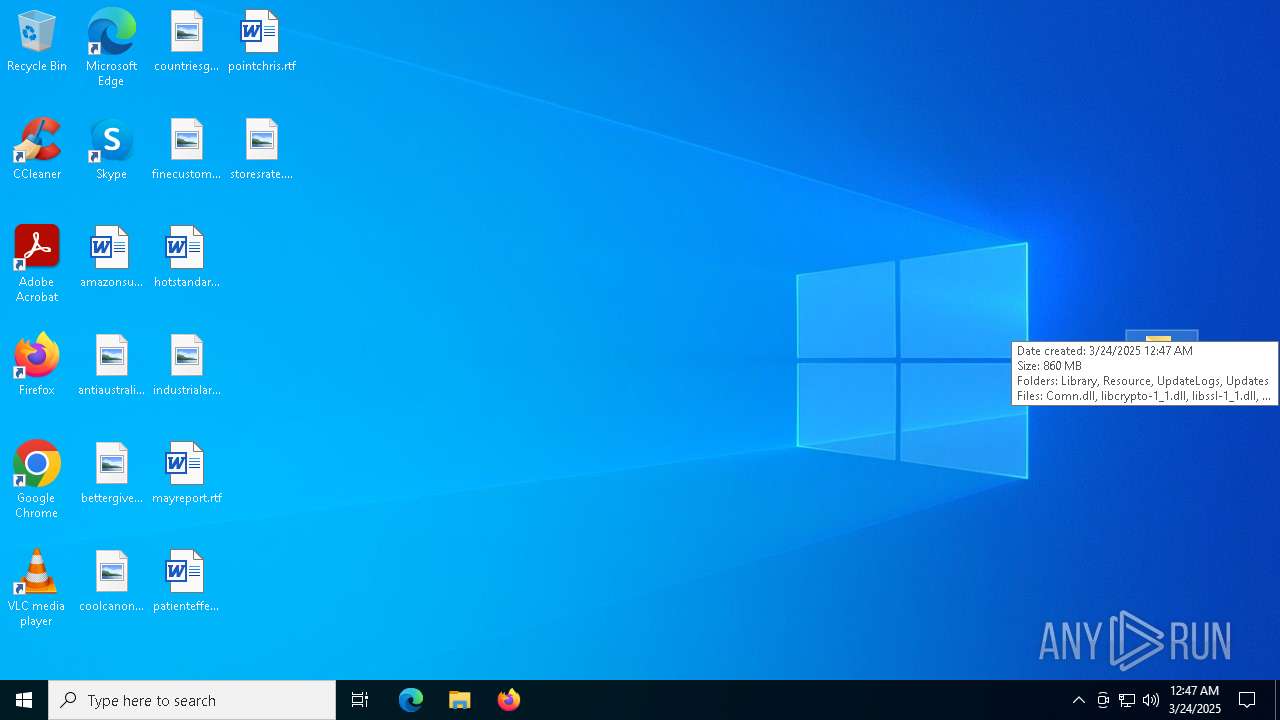Screen dimensions: 1280x720
Task: Select the countriesg... image file
Action: tap(186, 42)
